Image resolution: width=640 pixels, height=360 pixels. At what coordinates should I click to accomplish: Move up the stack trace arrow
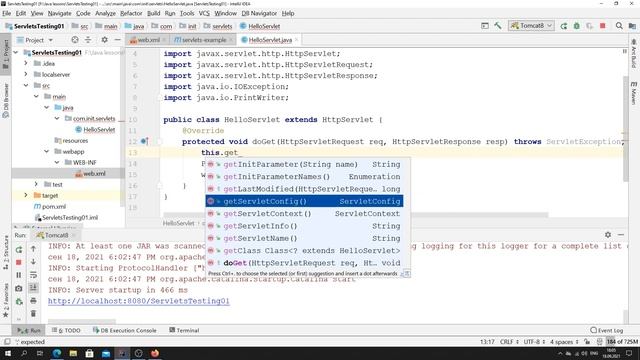click(33, 249)
